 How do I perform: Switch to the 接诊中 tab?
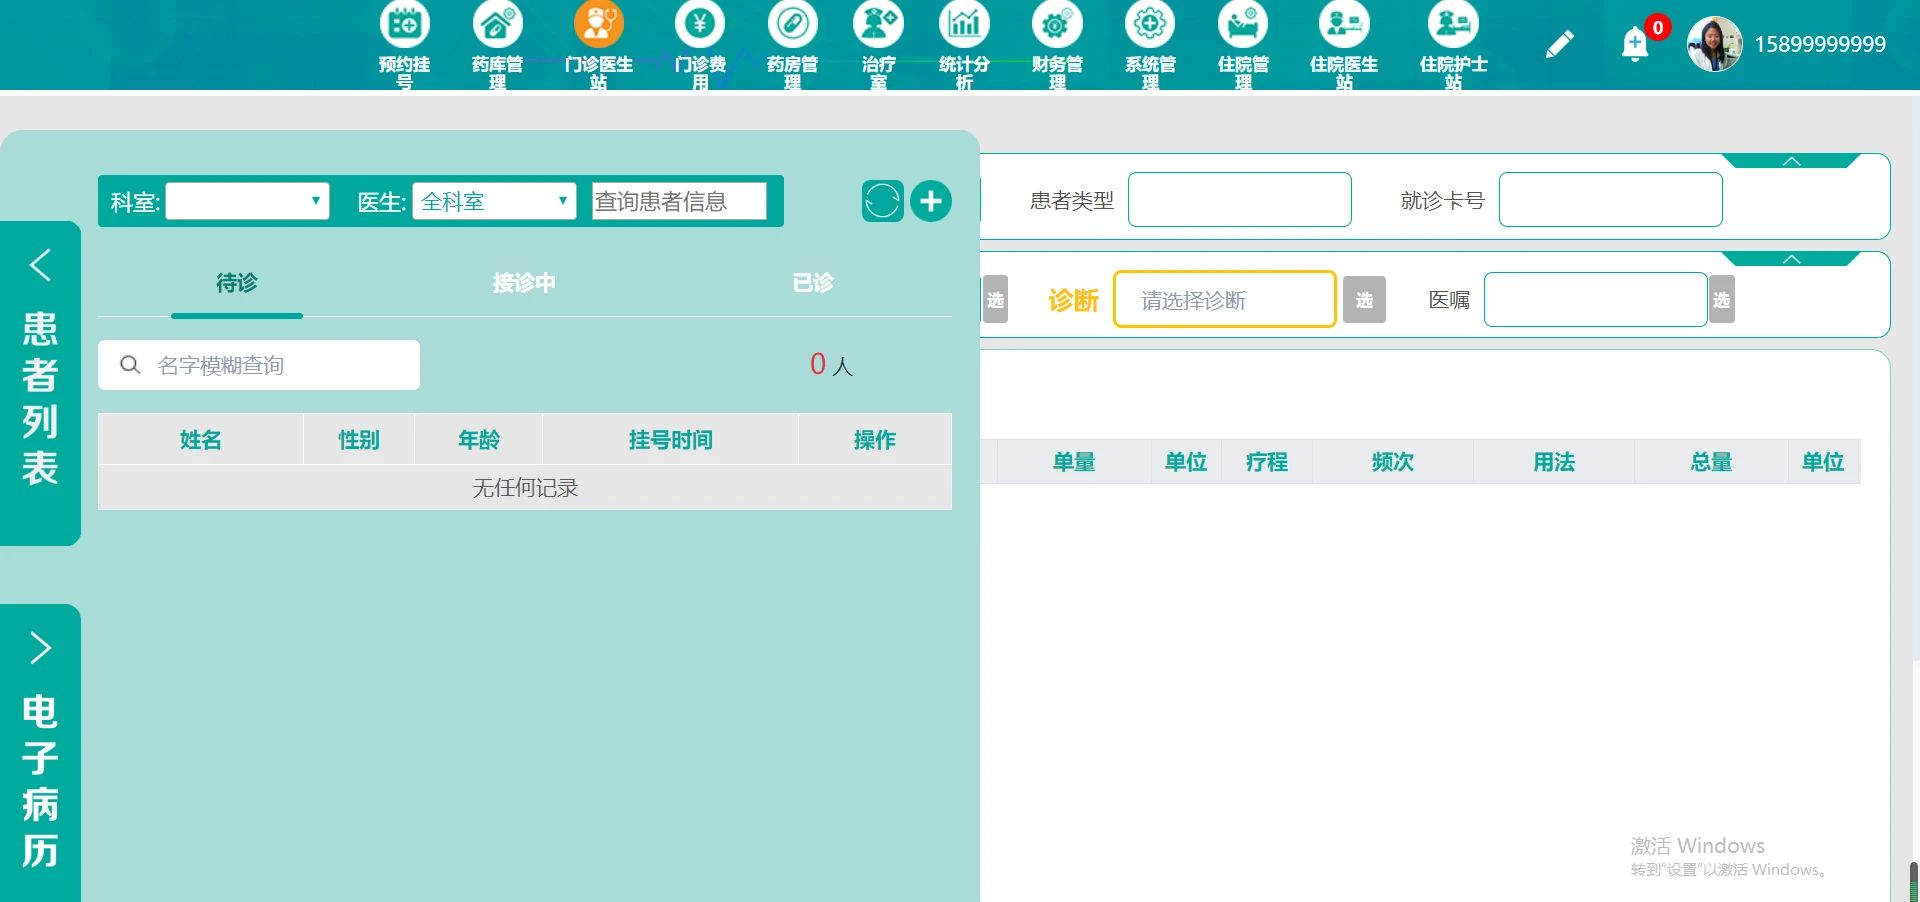524,283
